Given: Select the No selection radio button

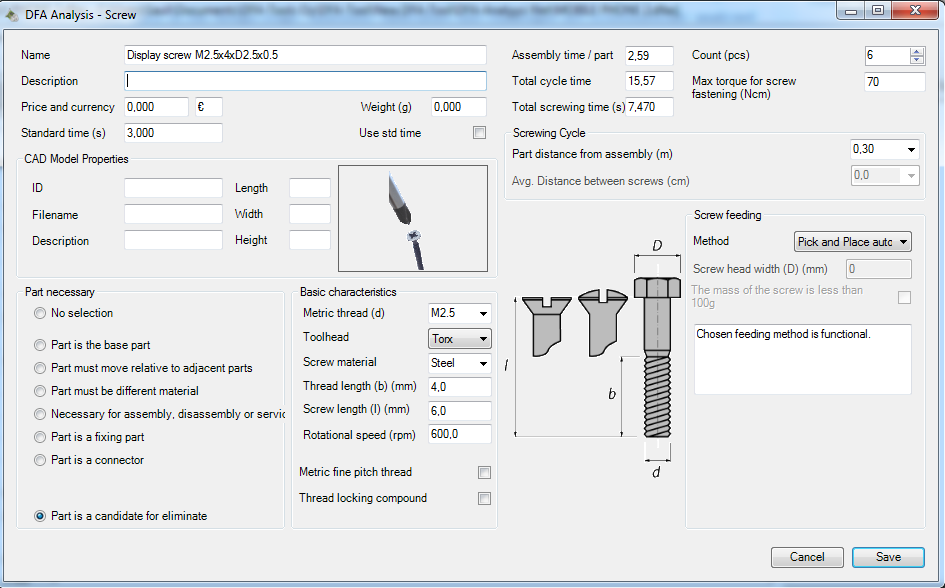Looking at the screenshot, I should coord(40,313).
